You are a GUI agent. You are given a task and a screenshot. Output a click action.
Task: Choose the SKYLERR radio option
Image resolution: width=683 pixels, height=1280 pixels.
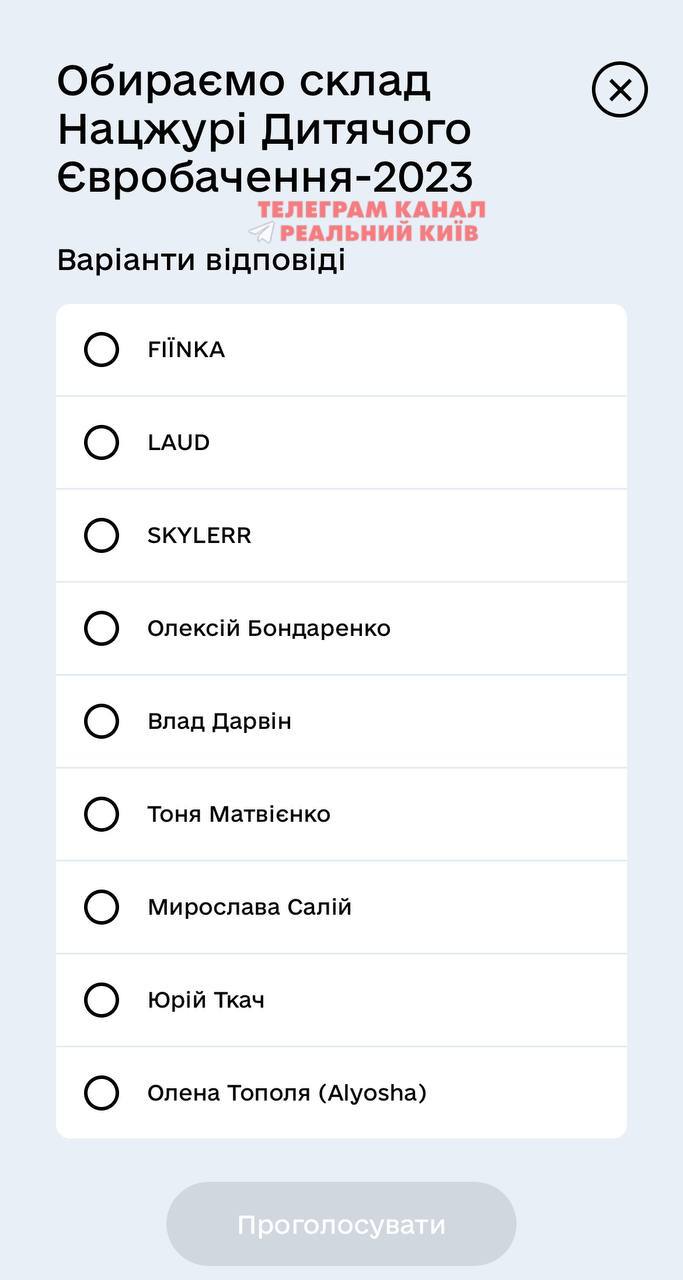click(x=101, y=535)
